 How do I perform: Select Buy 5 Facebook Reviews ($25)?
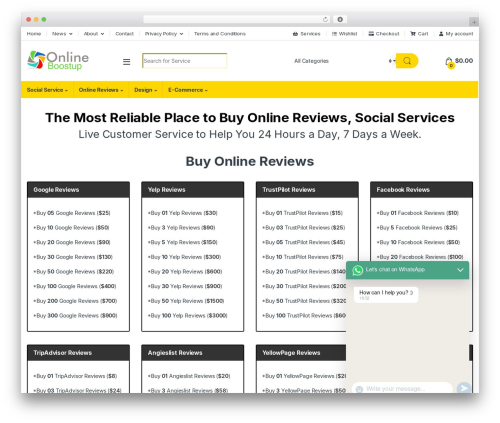coord(417,228)
